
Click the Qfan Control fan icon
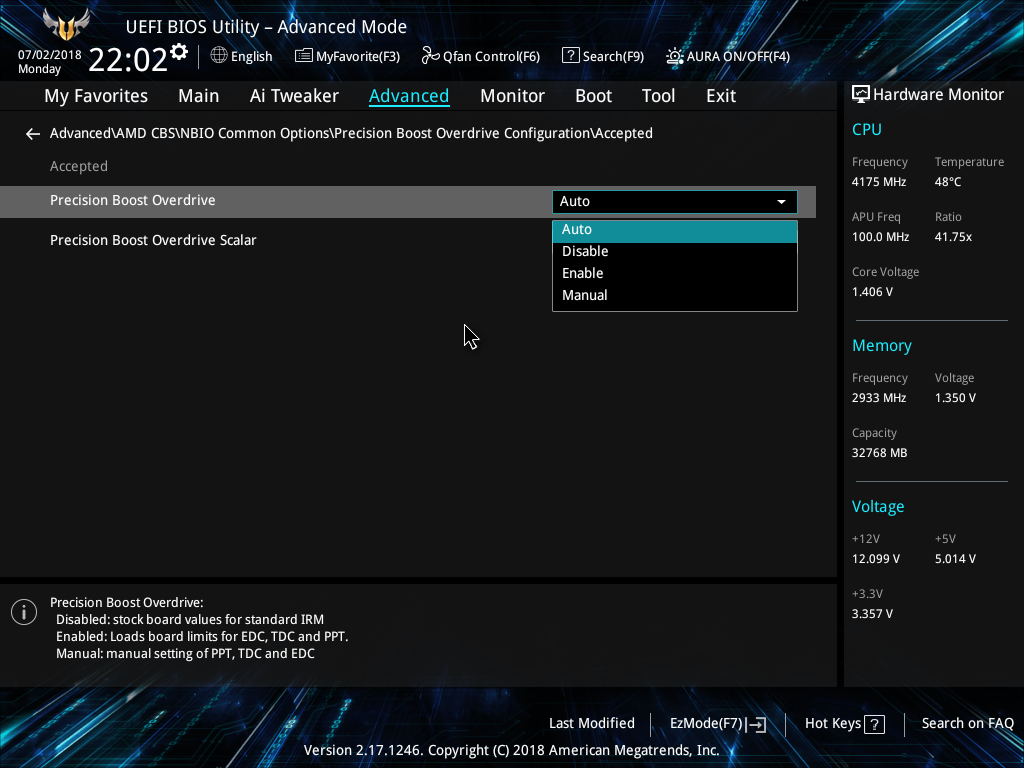pos(430,56)
